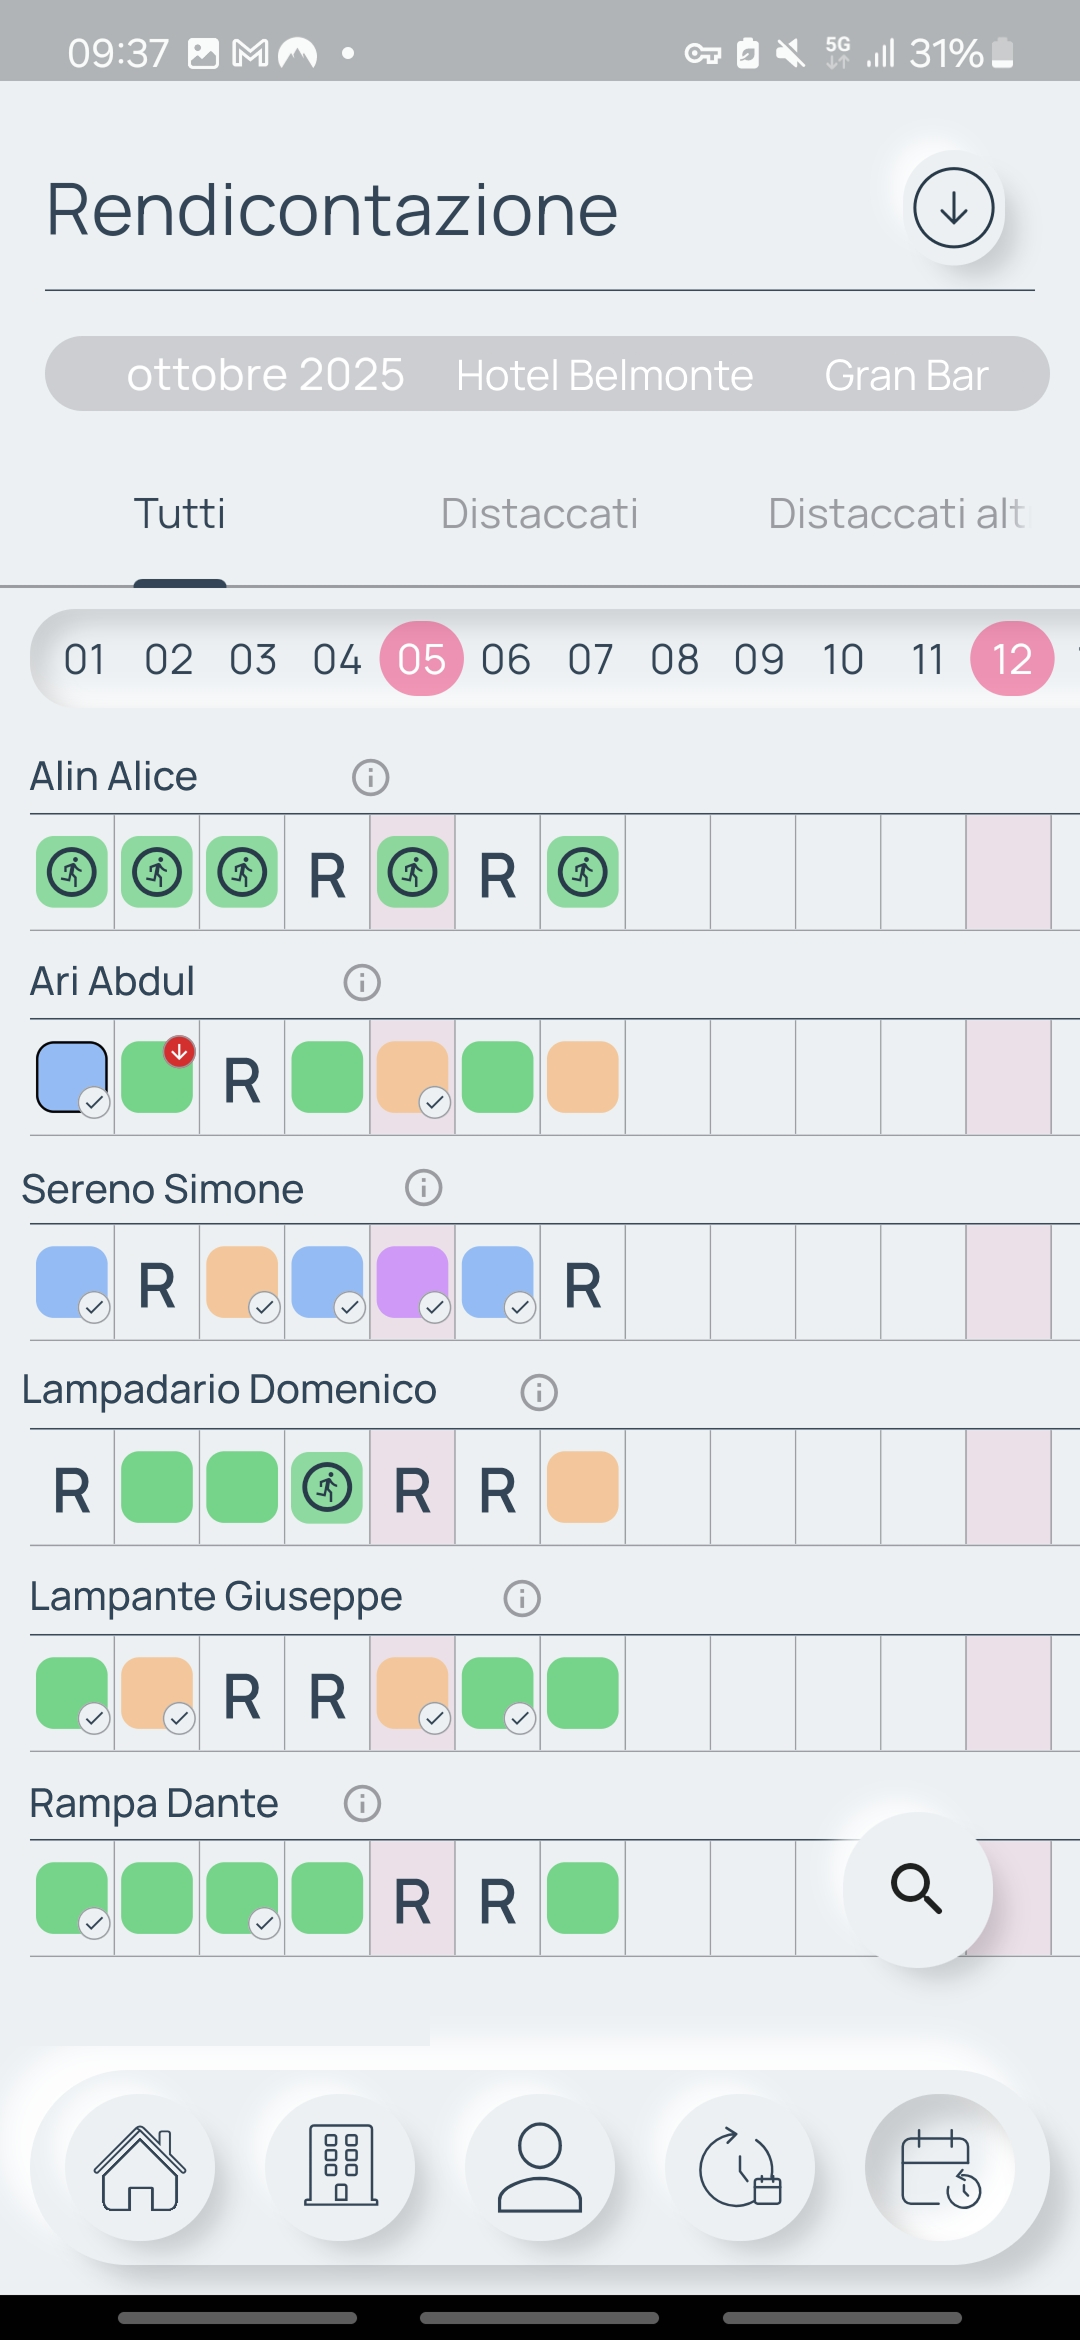Screen dimensions: 1080x2340
Task: Open the ottobre 2025 month selector
Action: pyautogui.click(x=265, y=375)
